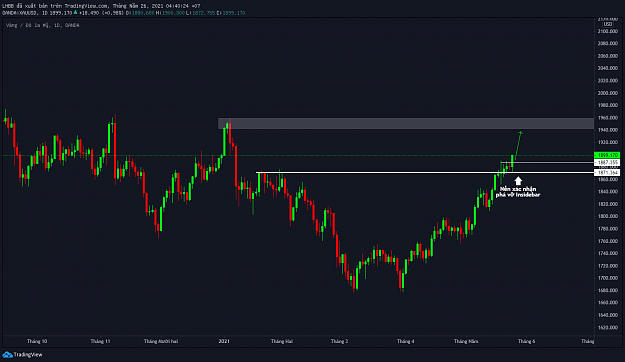Click the 2100.000 price axis label
Screen dimensions: 625x362
[608, 31]
